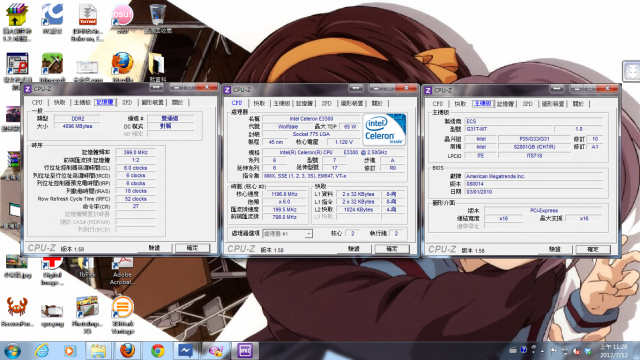Click 確定 in the middle CPU window
Screen dimensions: 640x360
click(x=392, y=249)
